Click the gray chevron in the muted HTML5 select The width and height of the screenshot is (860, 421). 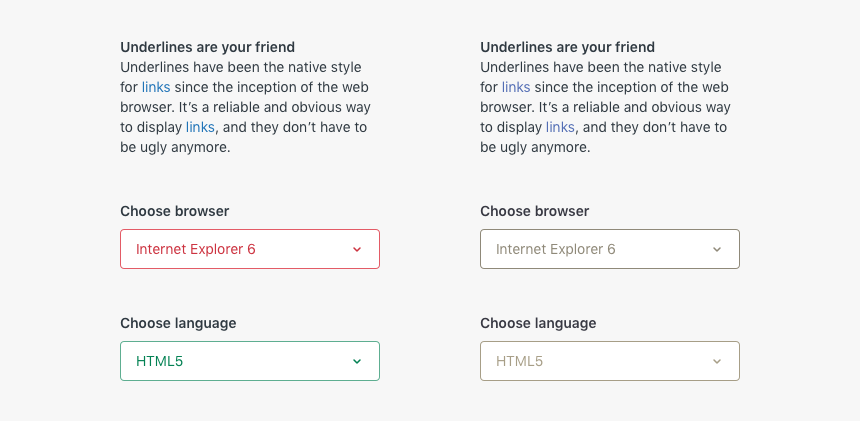click(717, 362)
